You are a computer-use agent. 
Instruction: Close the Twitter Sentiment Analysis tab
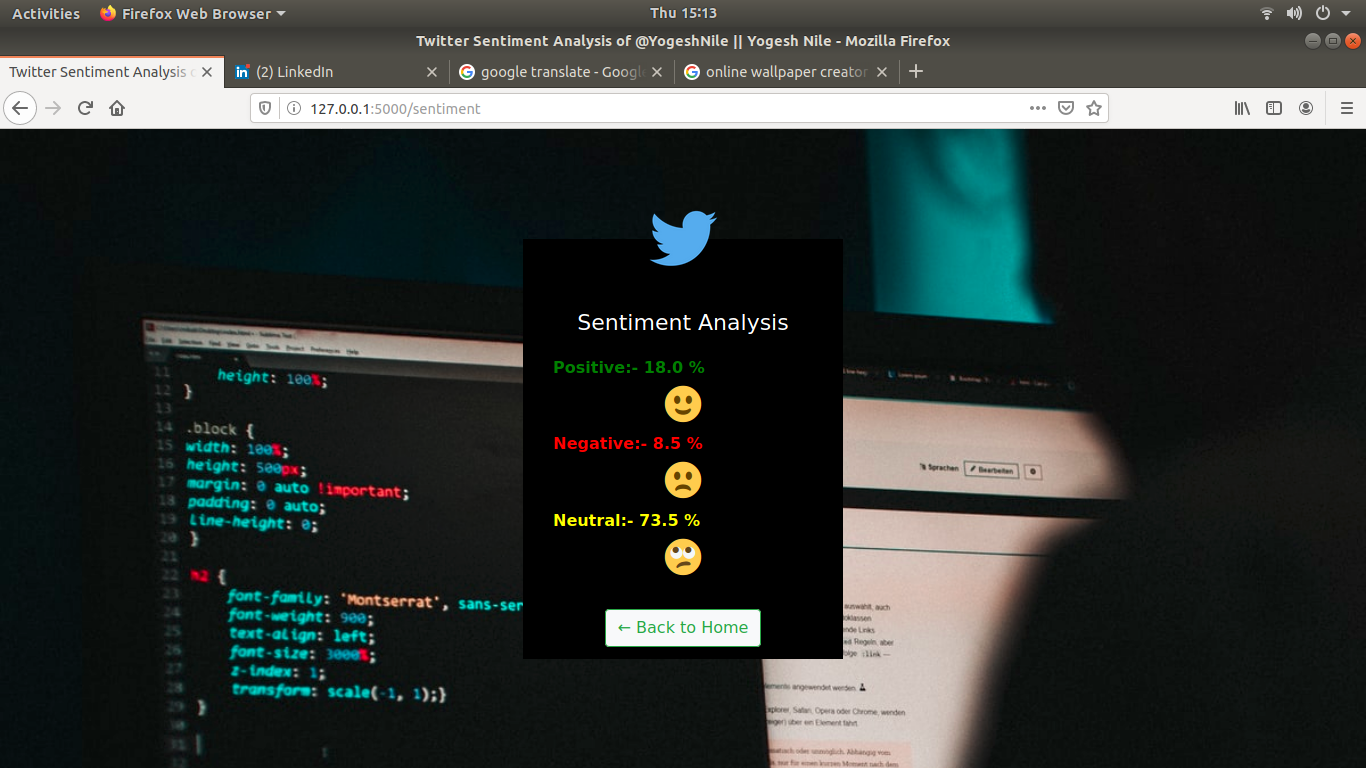(x=207, y=72)
